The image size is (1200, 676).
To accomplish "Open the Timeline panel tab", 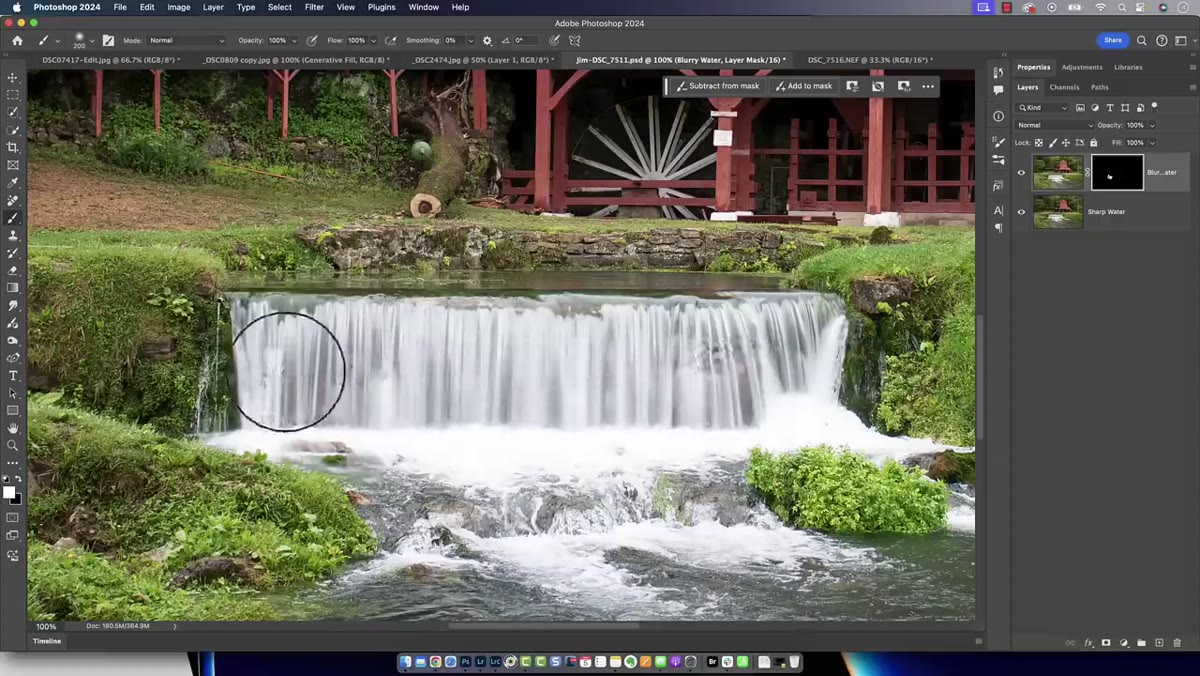I will click(46, 641).
